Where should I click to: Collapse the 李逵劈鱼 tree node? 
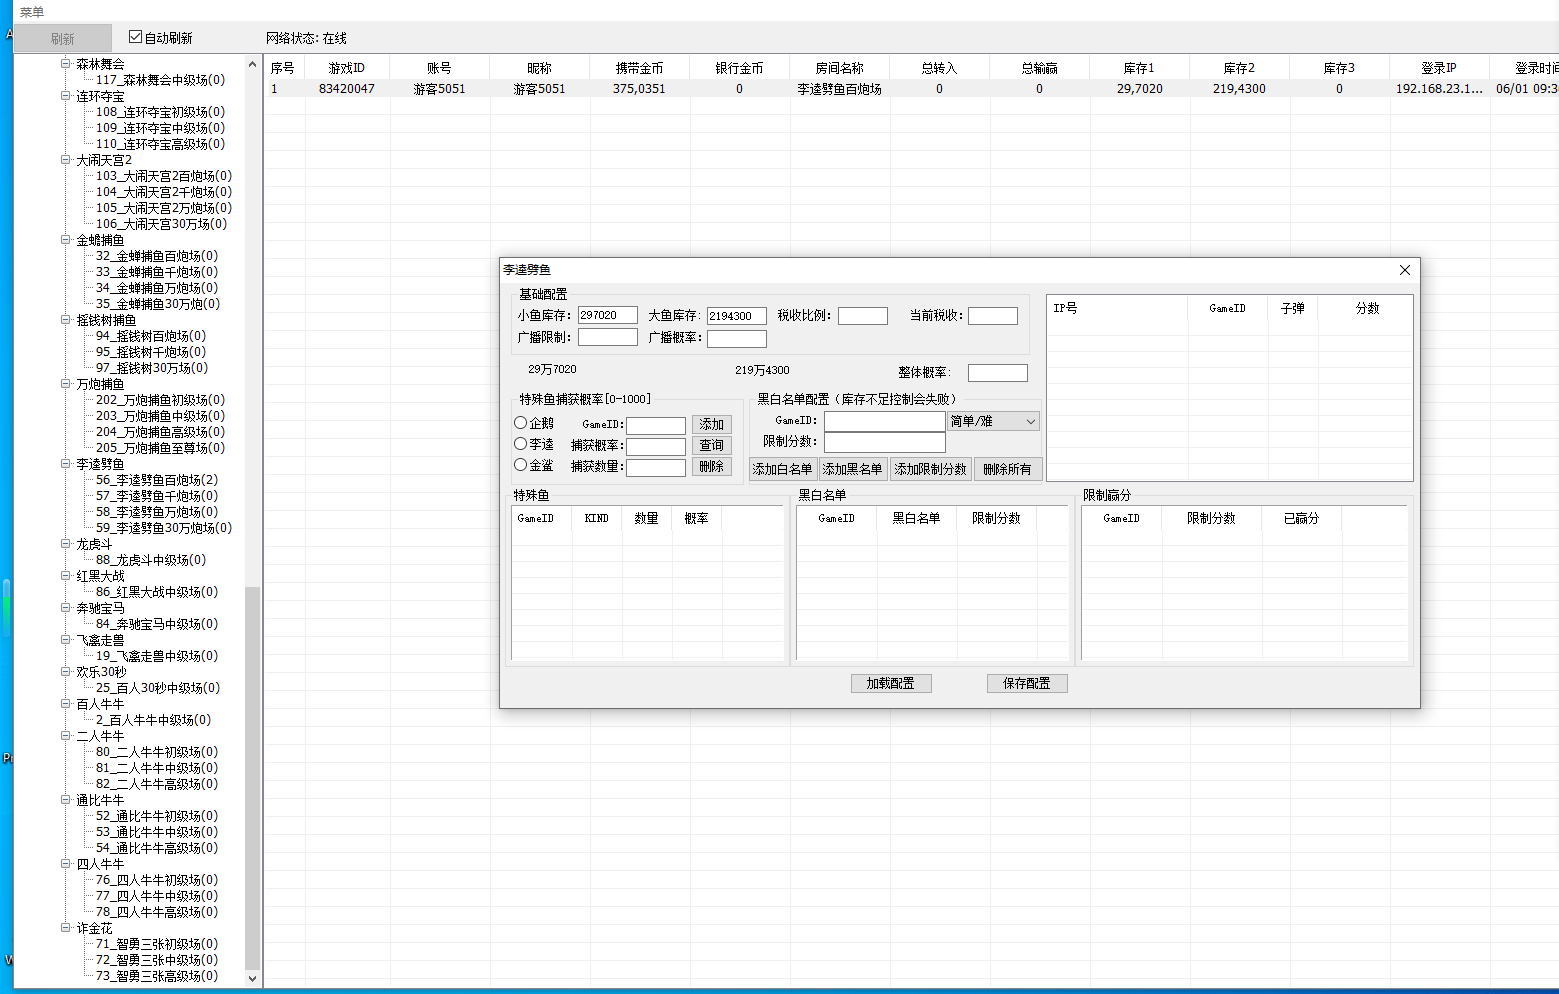point(66,464)
